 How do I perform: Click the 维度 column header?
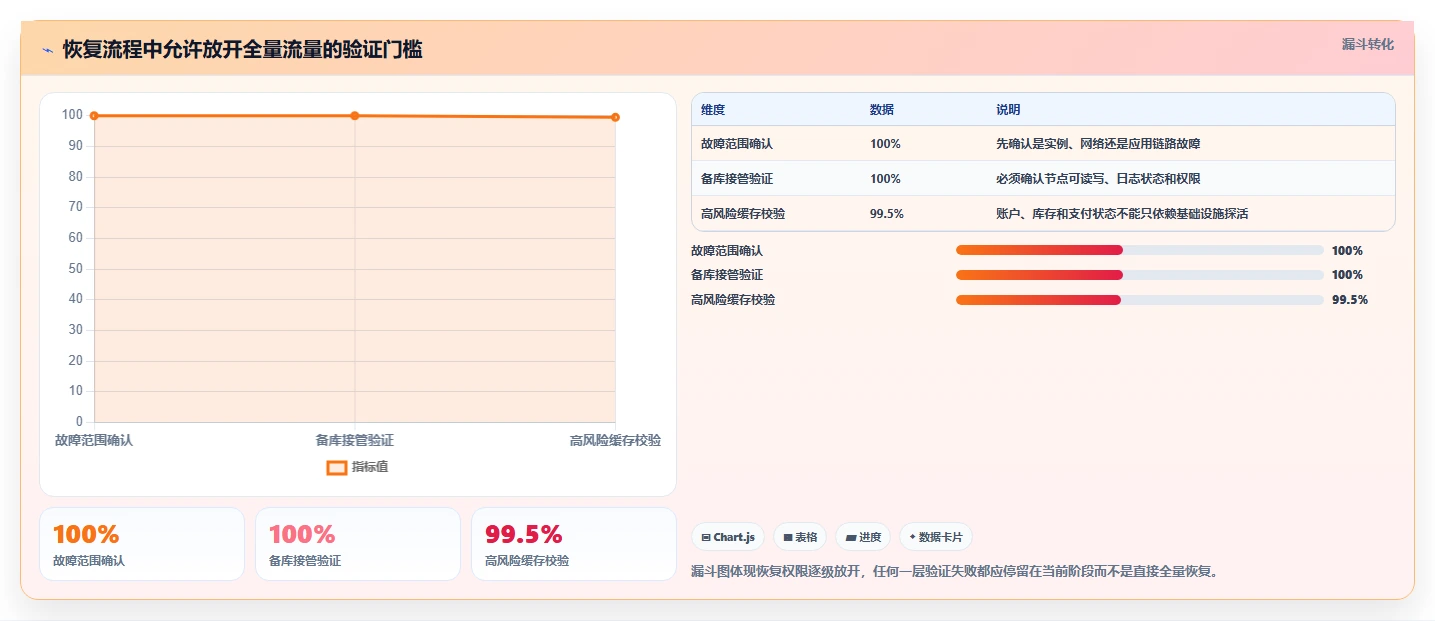pyautogui.click(x=713, y=109)
